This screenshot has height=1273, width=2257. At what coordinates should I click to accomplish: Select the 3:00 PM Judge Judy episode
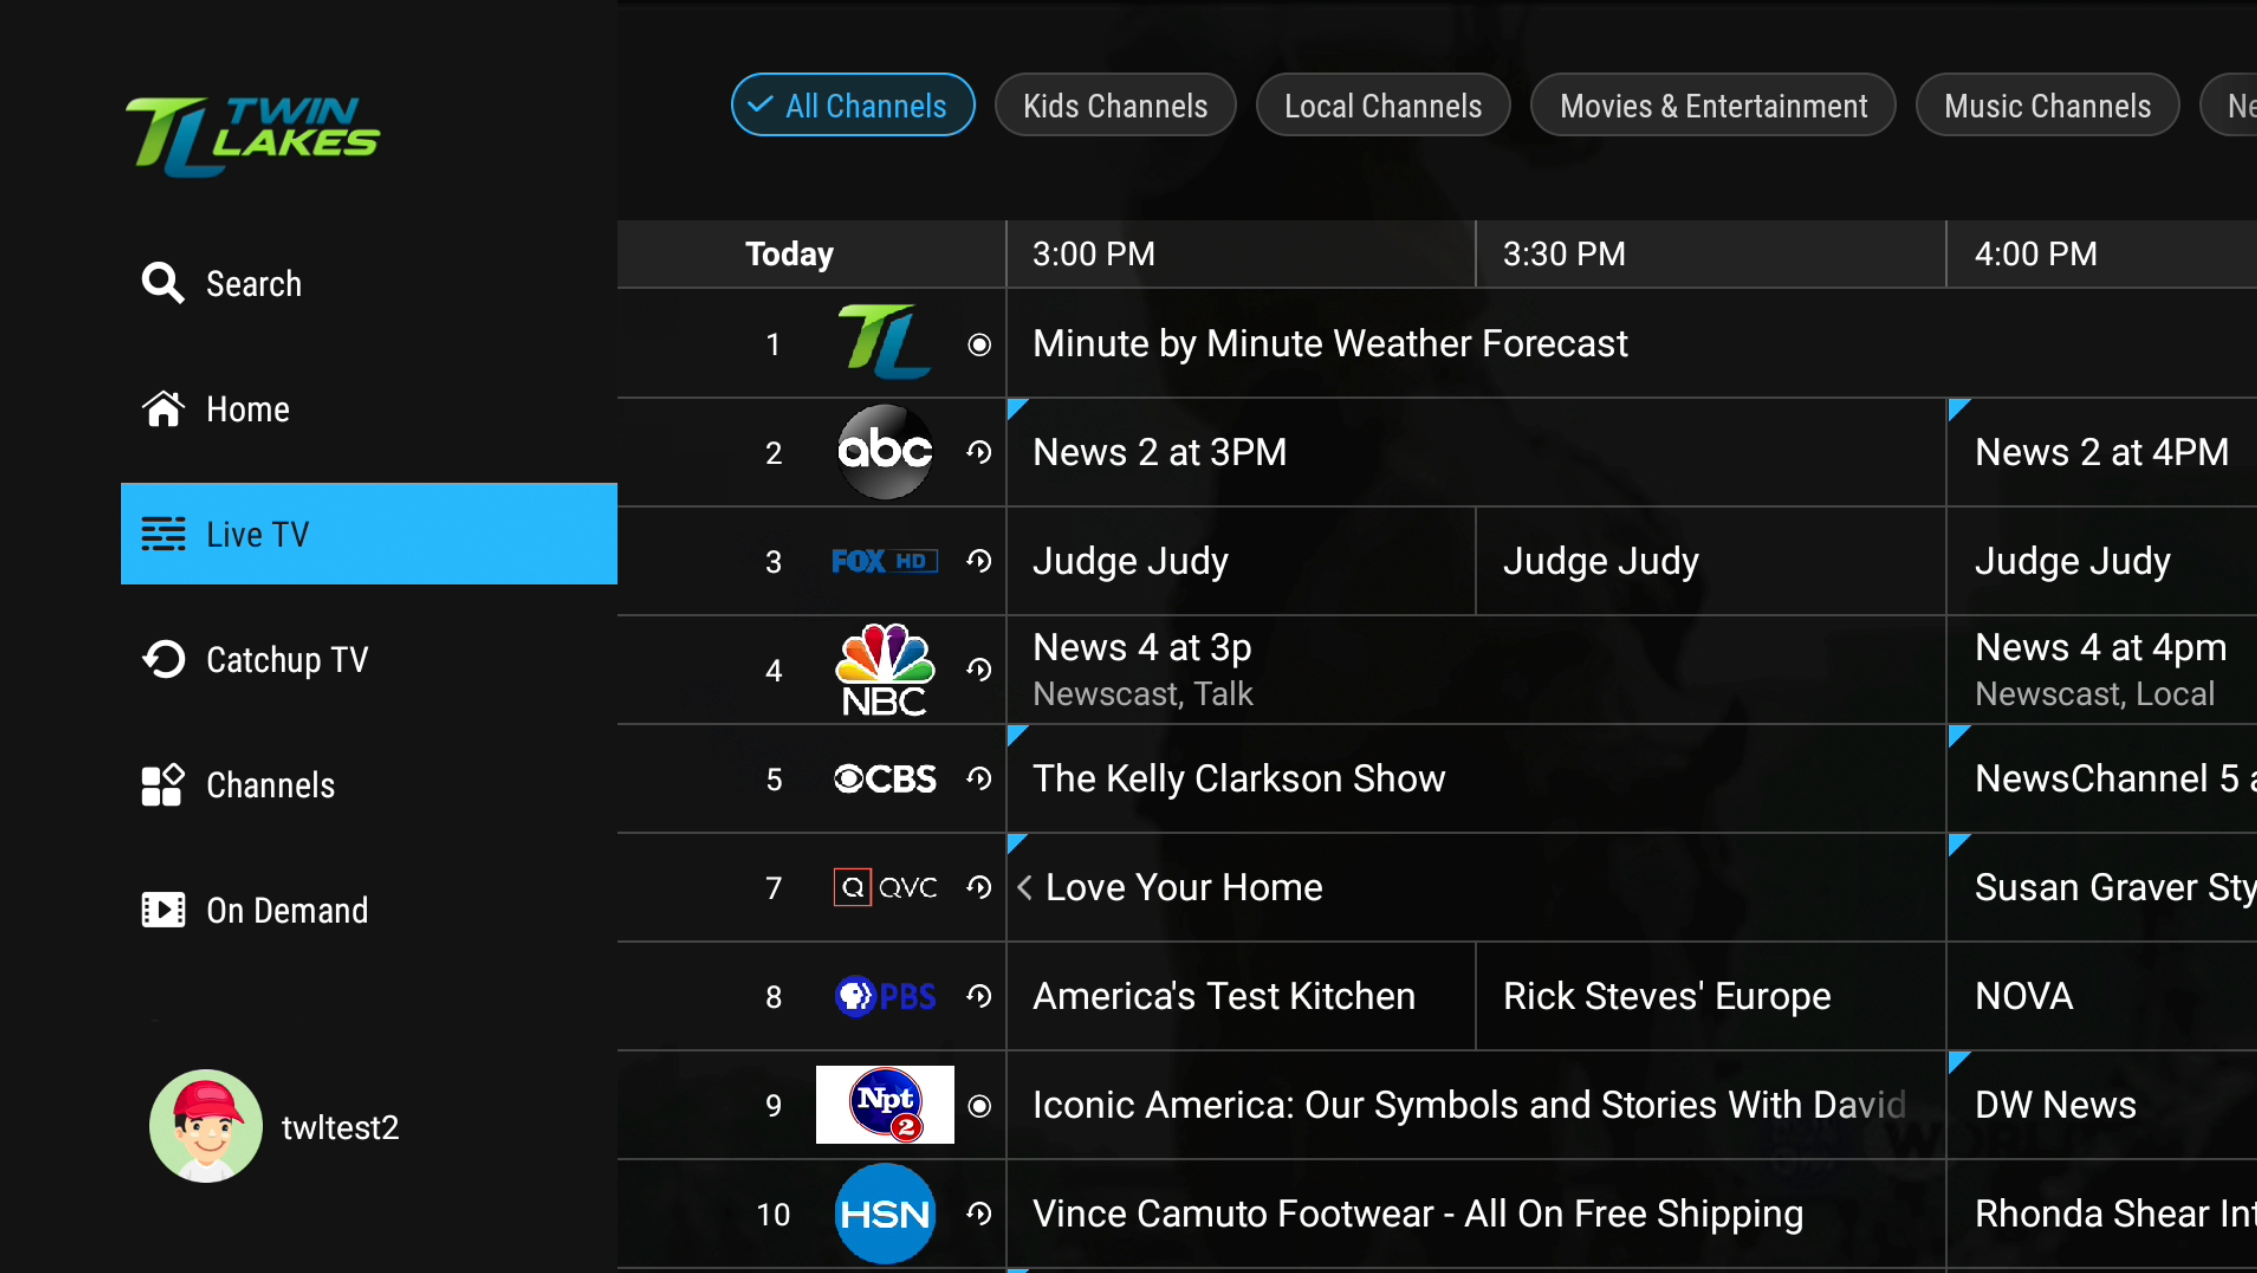1241,561
